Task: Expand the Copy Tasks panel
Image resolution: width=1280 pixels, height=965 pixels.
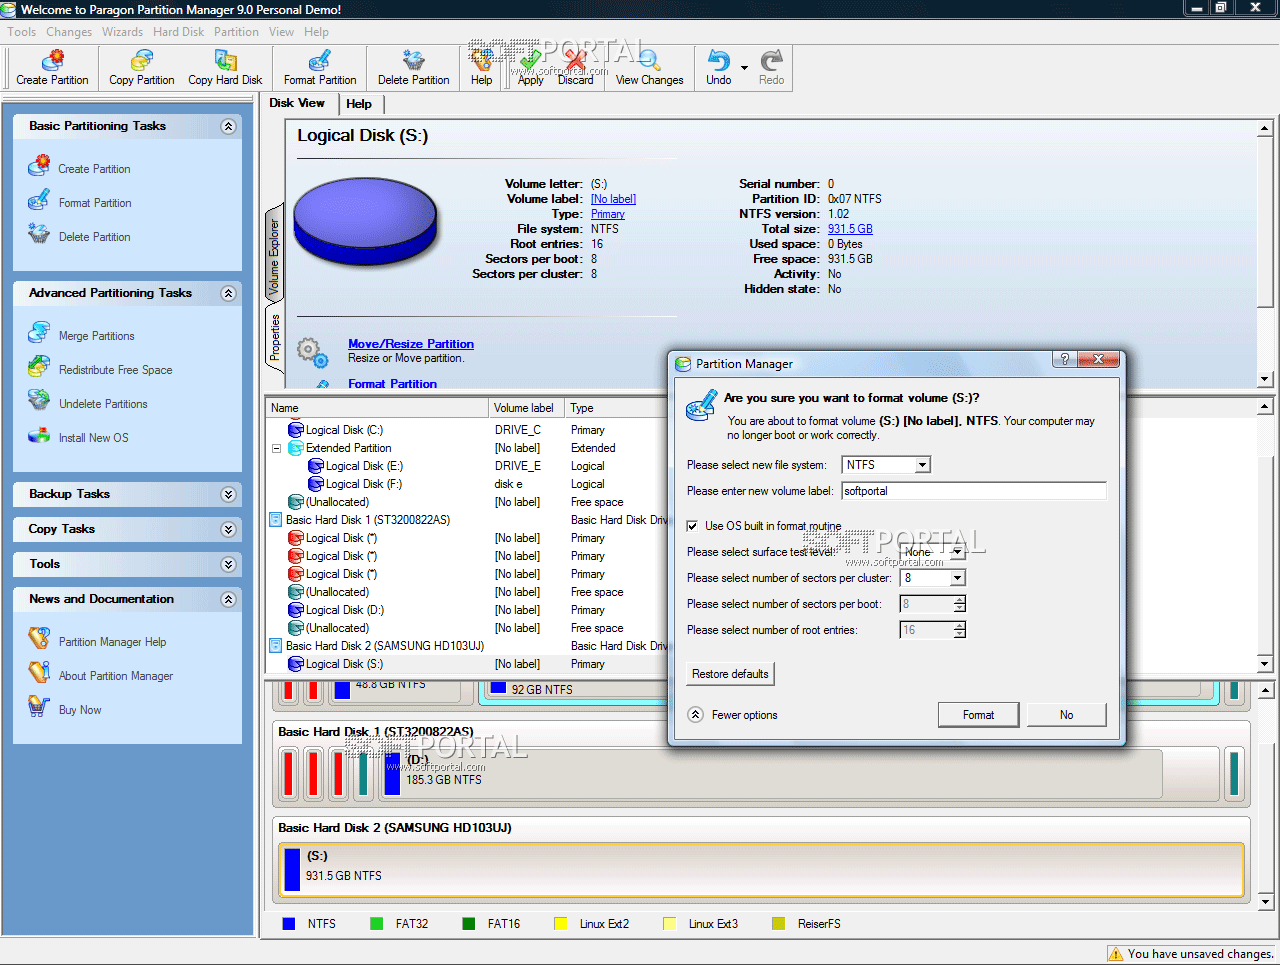Action: [228, 530]
